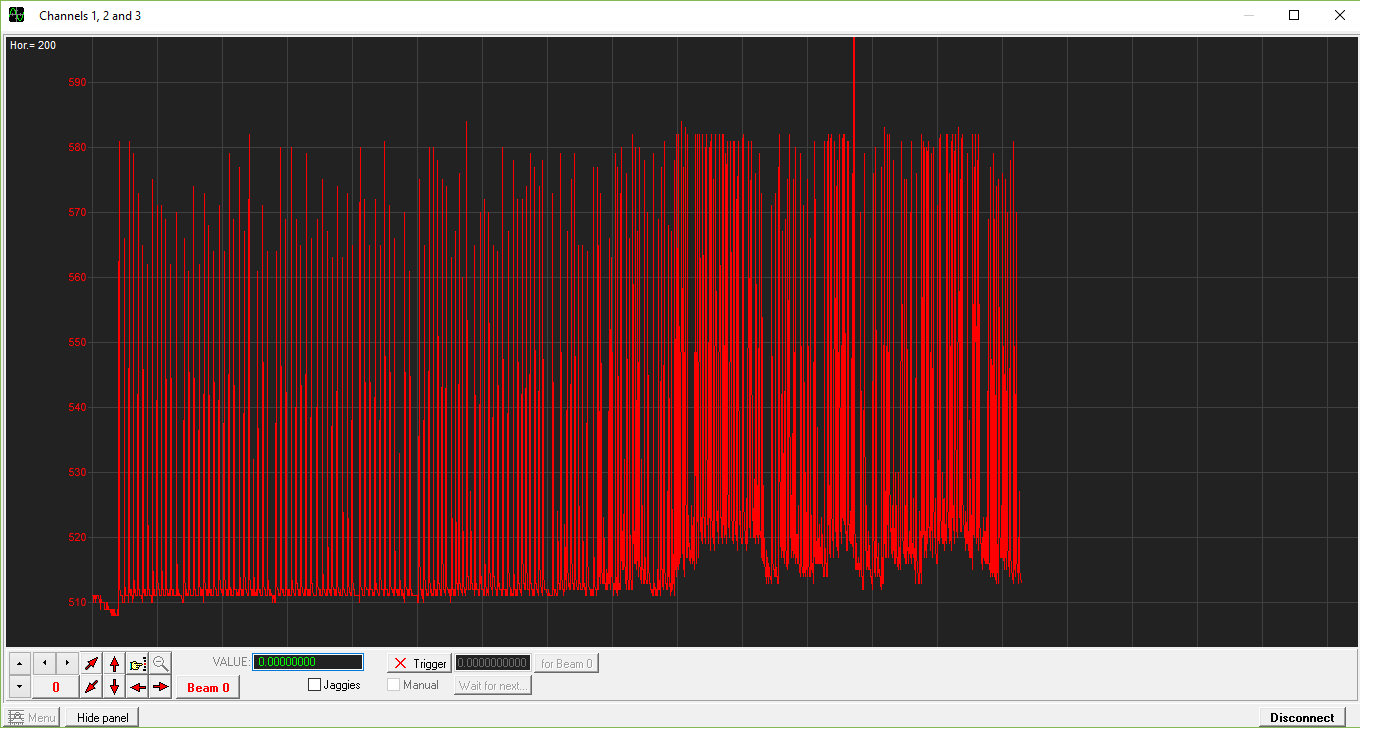
Task: Click the small down triangle stepper button
Action: click(20, 687)
